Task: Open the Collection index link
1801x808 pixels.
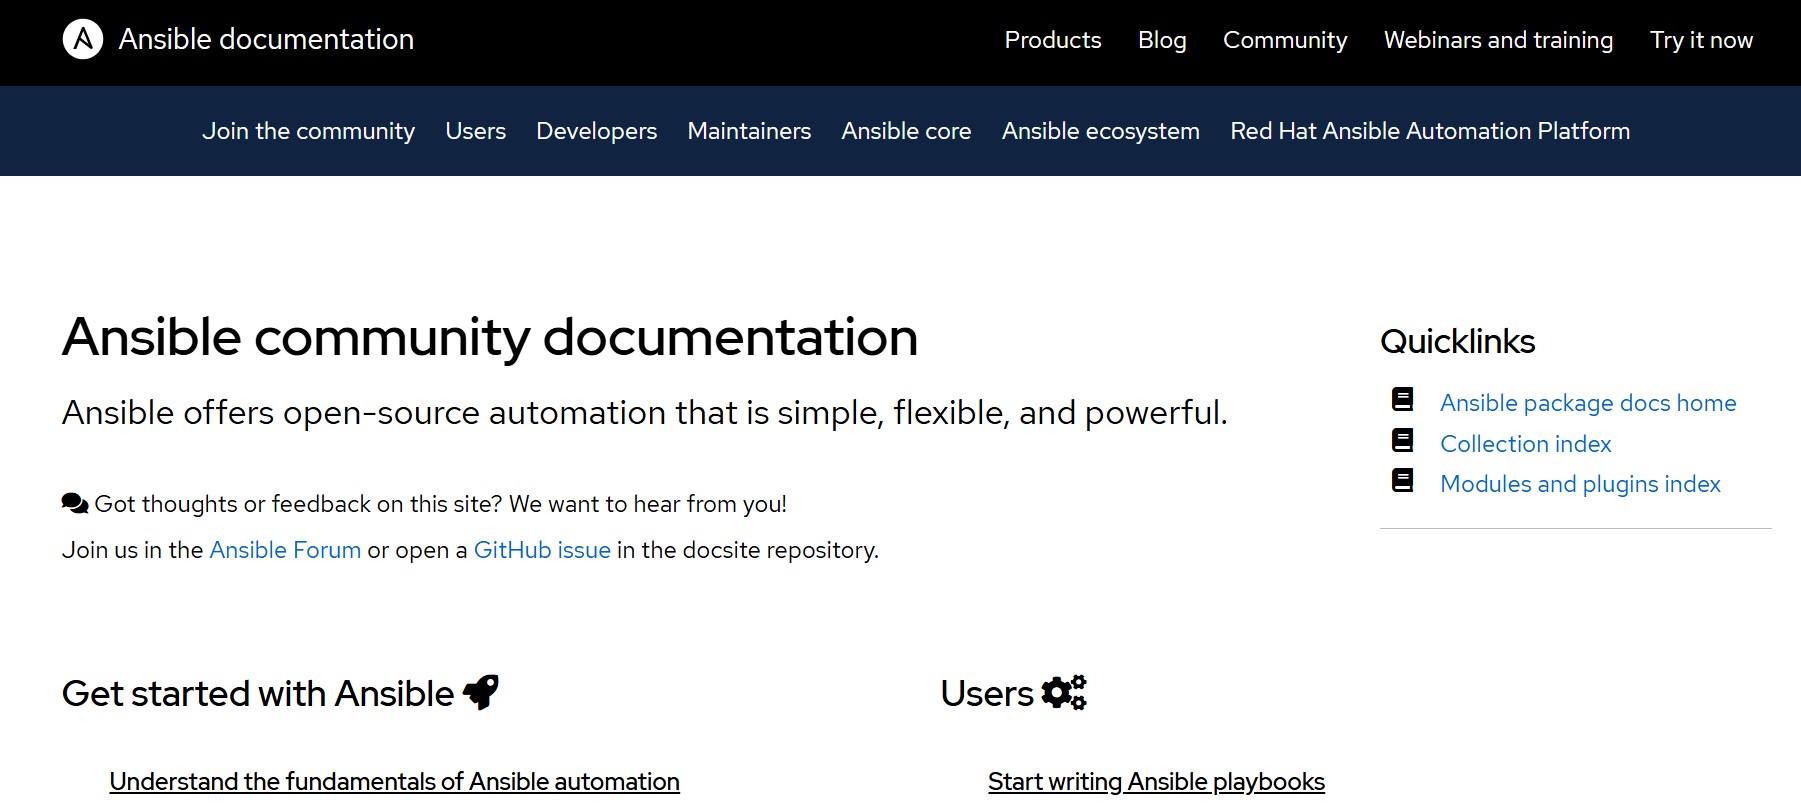Action: 1525,444
